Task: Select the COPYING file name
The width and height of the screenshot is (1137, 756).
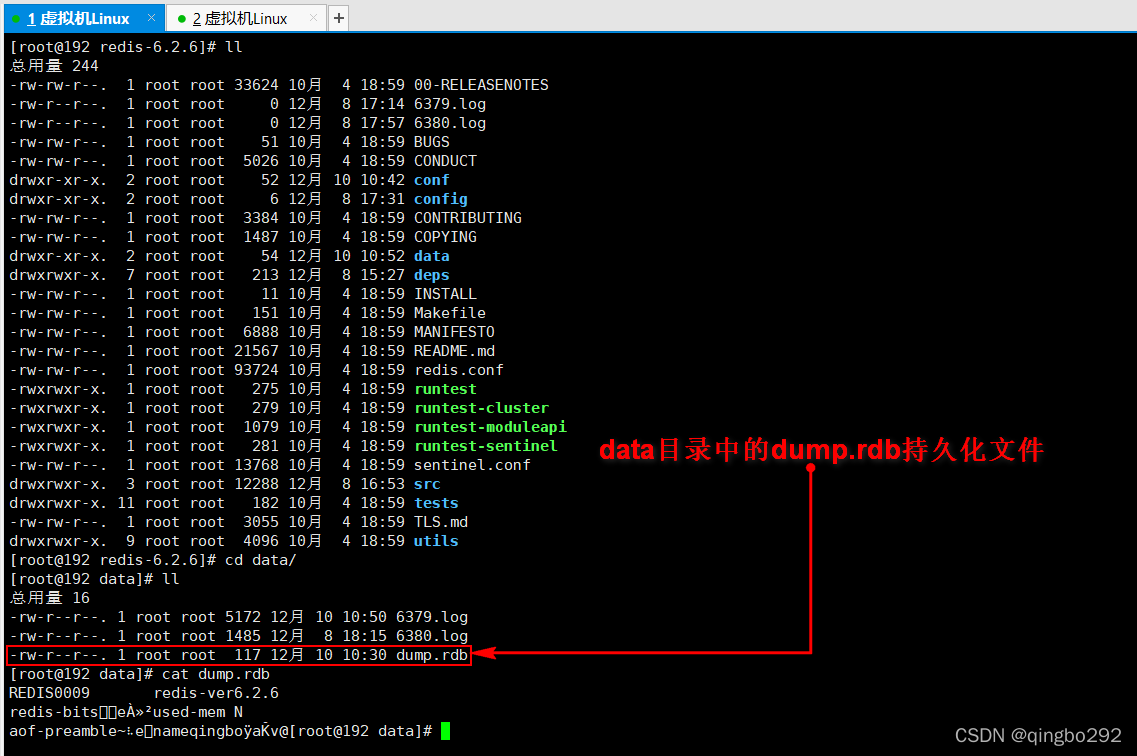Action: (x=445, y=237)
